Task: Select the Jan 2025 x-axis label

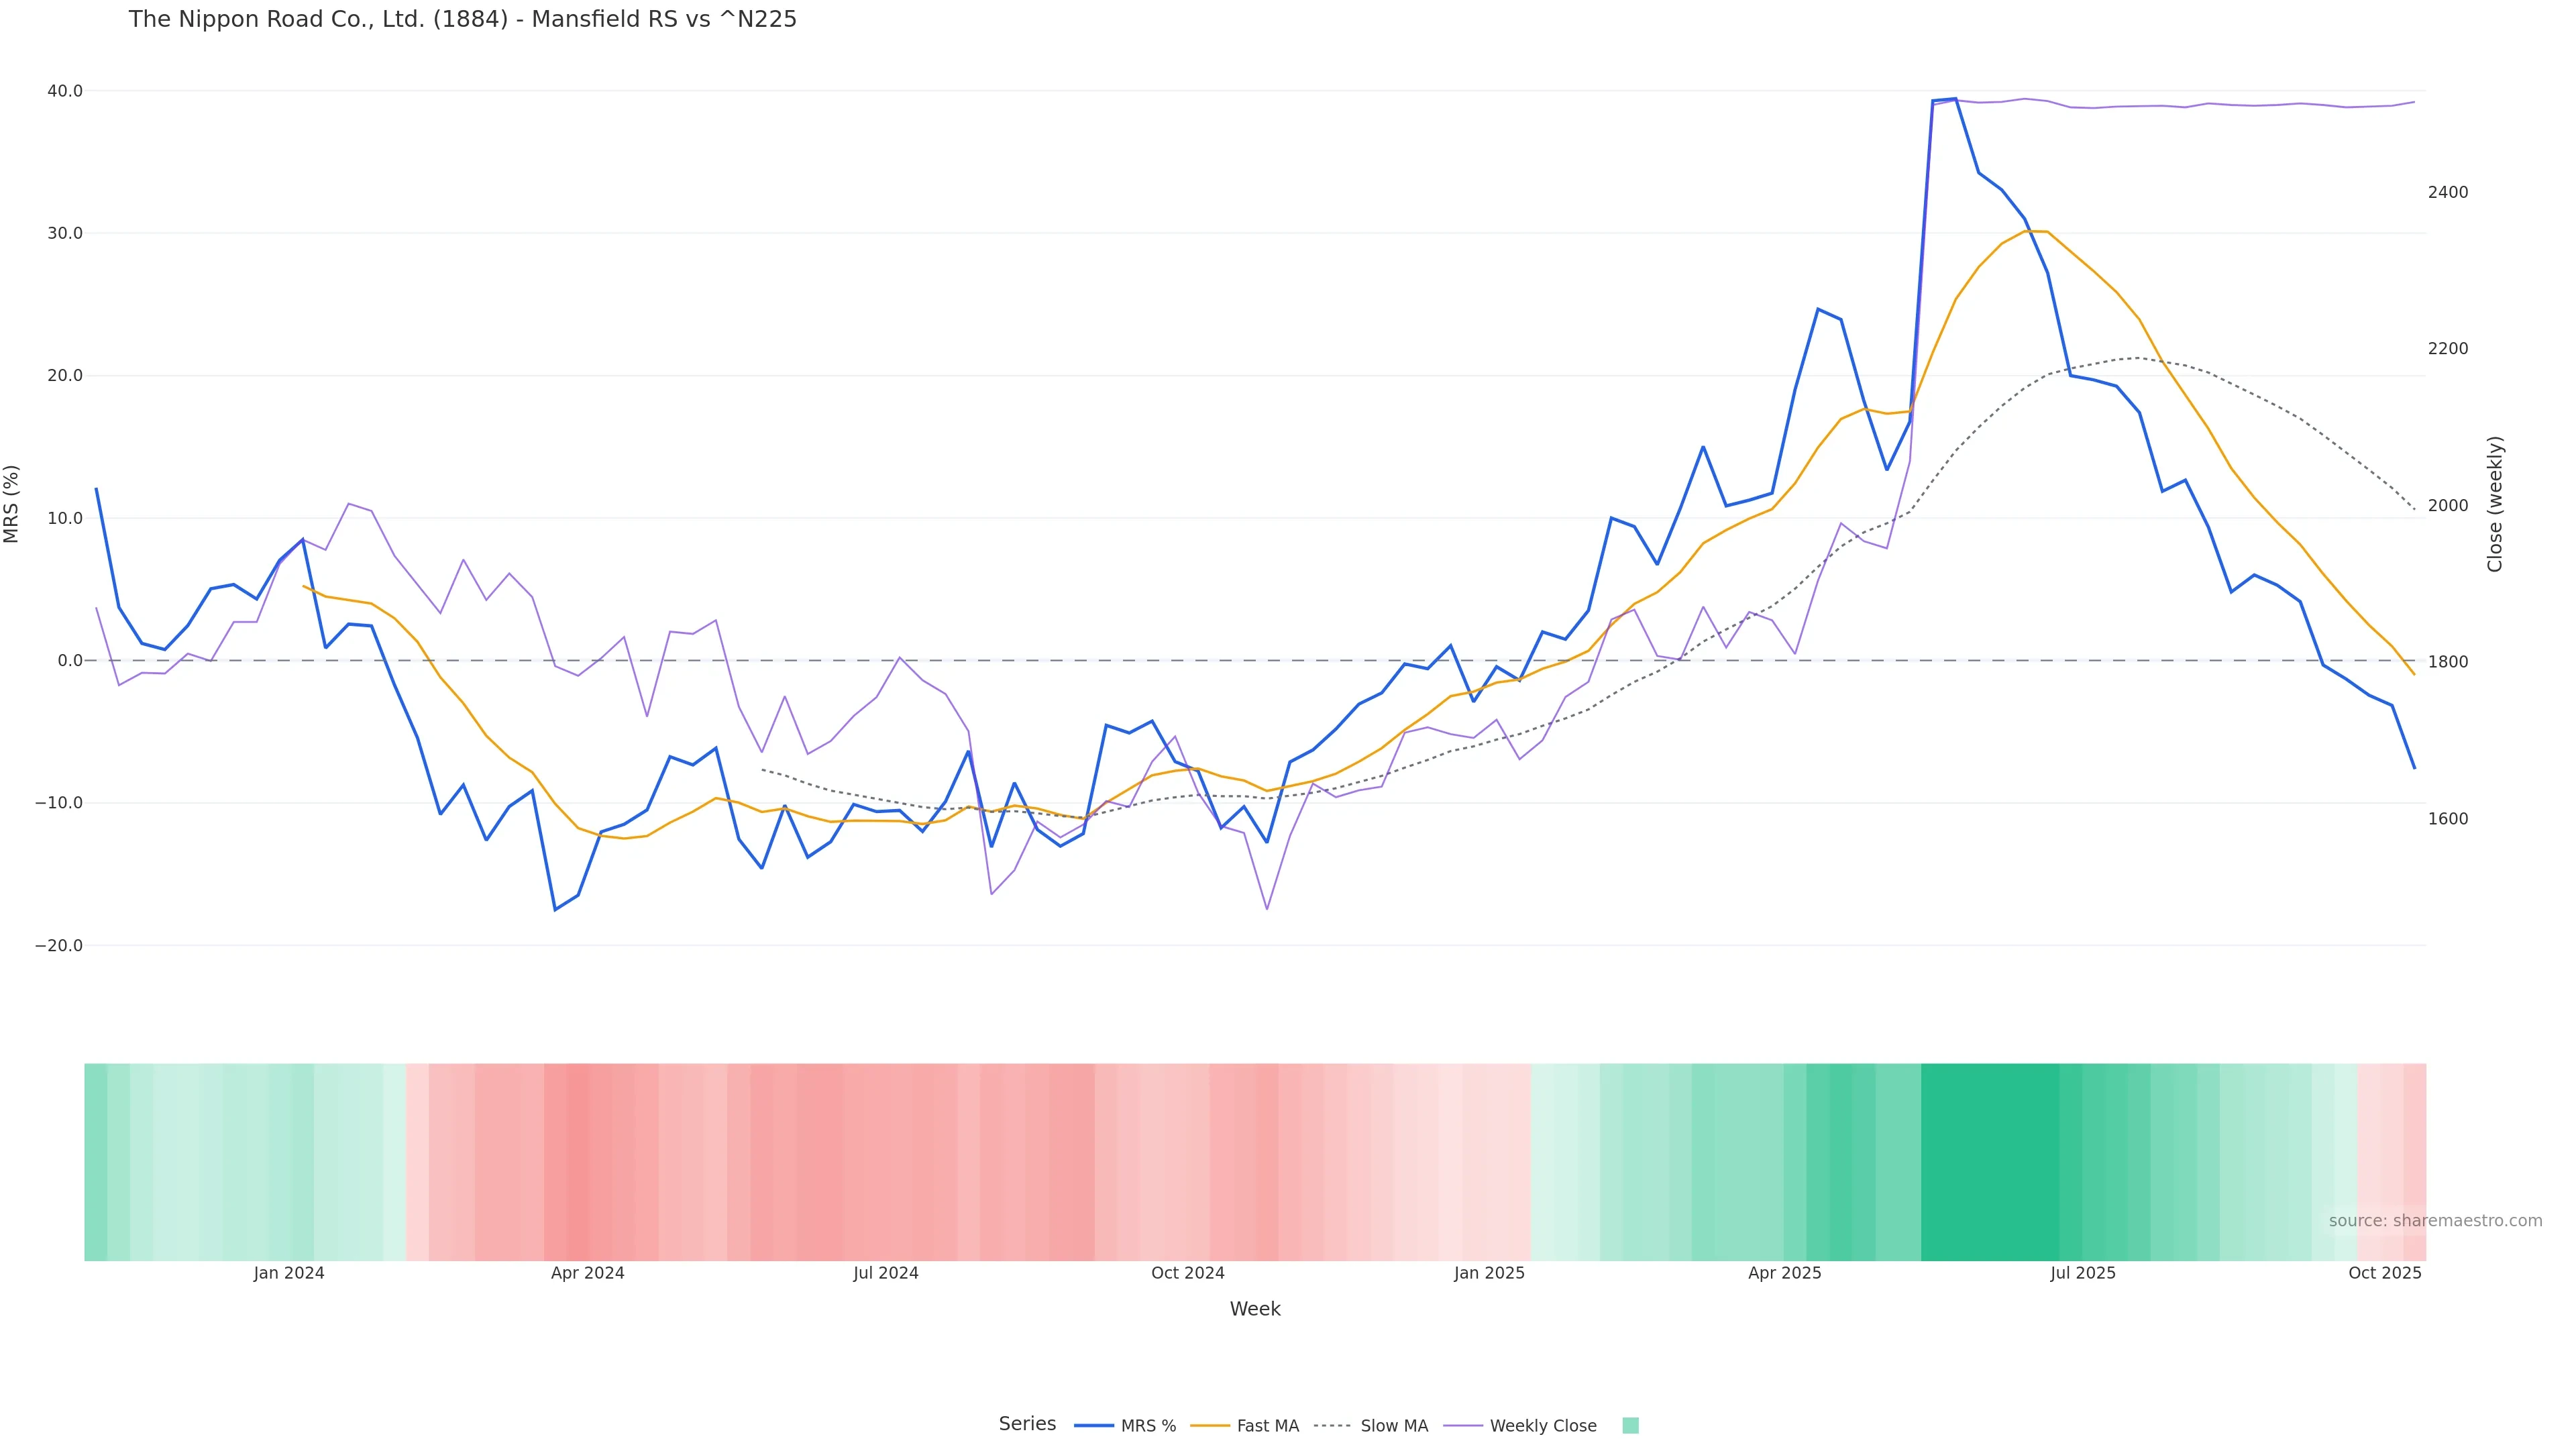Action: (1489, 1273)
